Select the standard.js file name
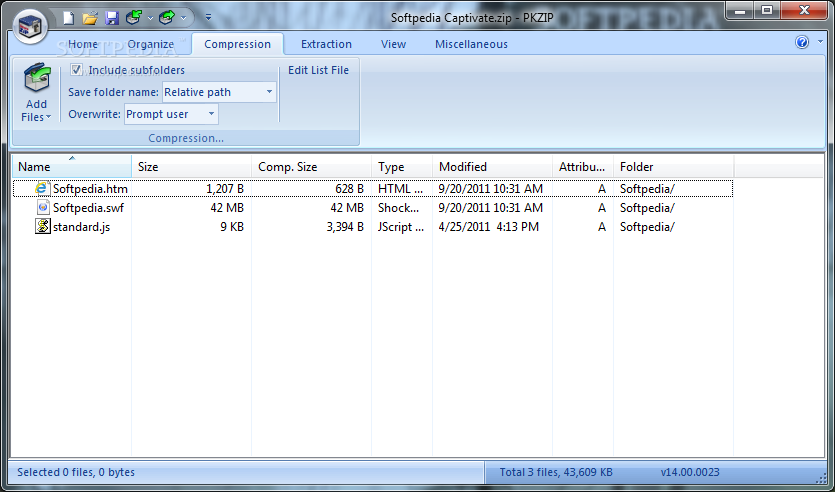Image resolution: width=835 pixels, height=492 pixels. tap(81, 227)
